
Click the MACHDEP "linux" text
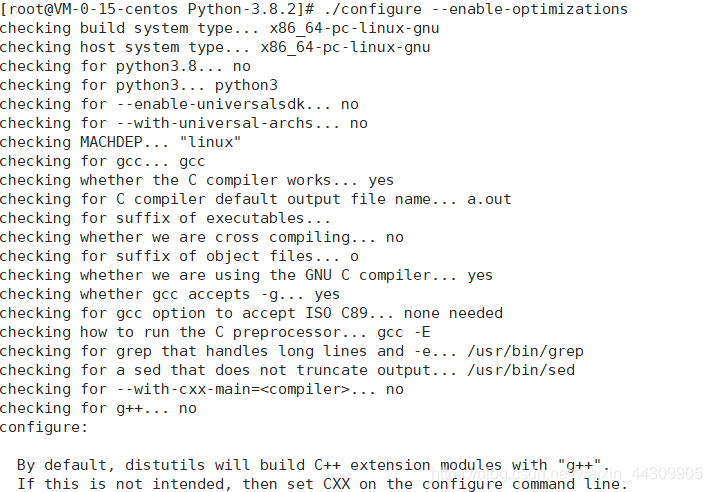click(x=160, y=142)
